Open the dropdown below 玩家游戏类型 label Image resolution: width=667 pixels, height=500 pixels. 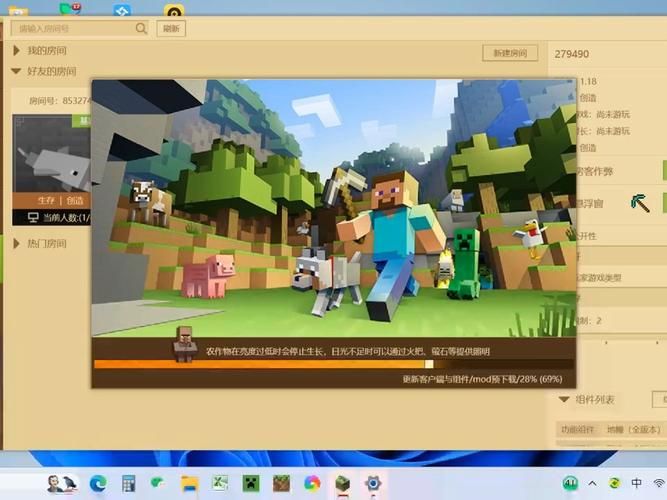pyautogui.click(x=621, y=298)
